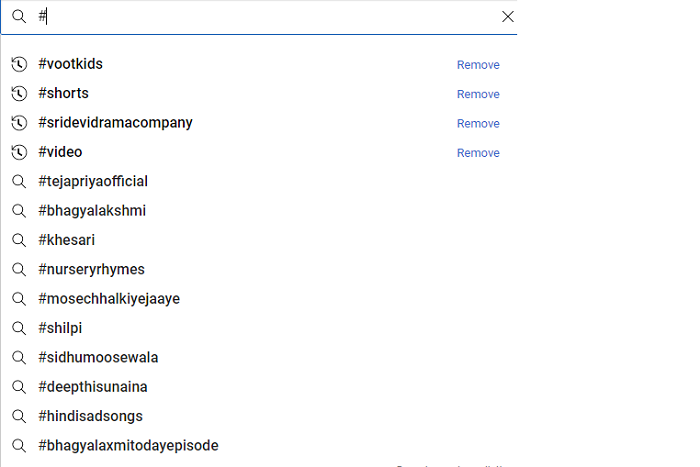Choose the #sidhumoosewala suggestion
This screenshot has height=467, width=700.
(x=98, y=358)
